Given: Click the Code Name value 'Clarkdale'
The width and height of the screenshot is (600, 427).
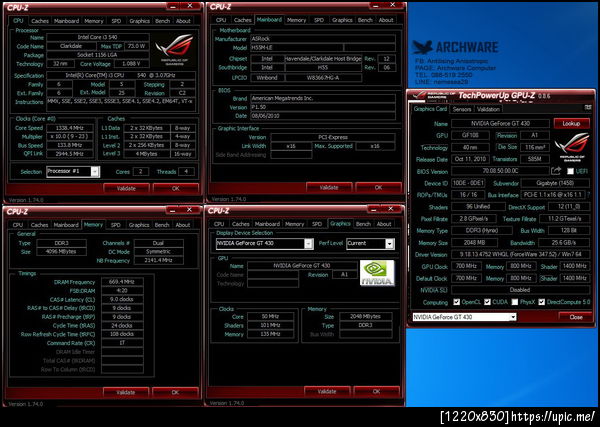Looking at the screenshot, I should 71,46.
